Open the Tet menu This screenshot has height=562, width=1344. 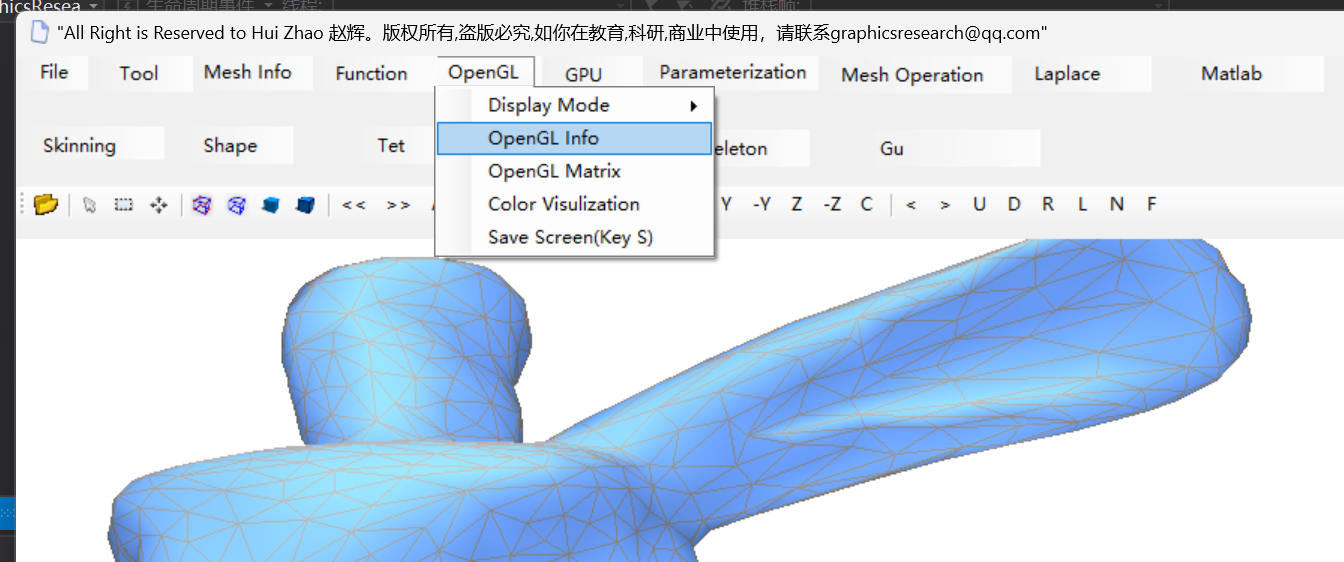(391, 146)
